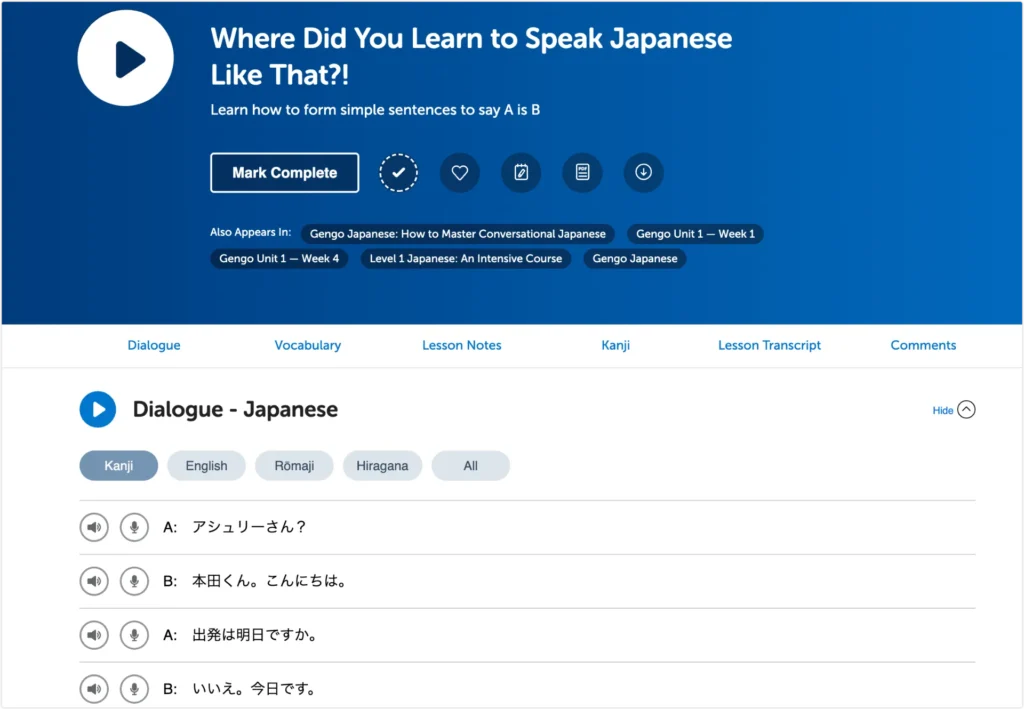Open Level 1 Japanese: An Intensive Course tag
Image resolution: width=1024 pixels, height=709 pixels.
[x=466, y=259]
